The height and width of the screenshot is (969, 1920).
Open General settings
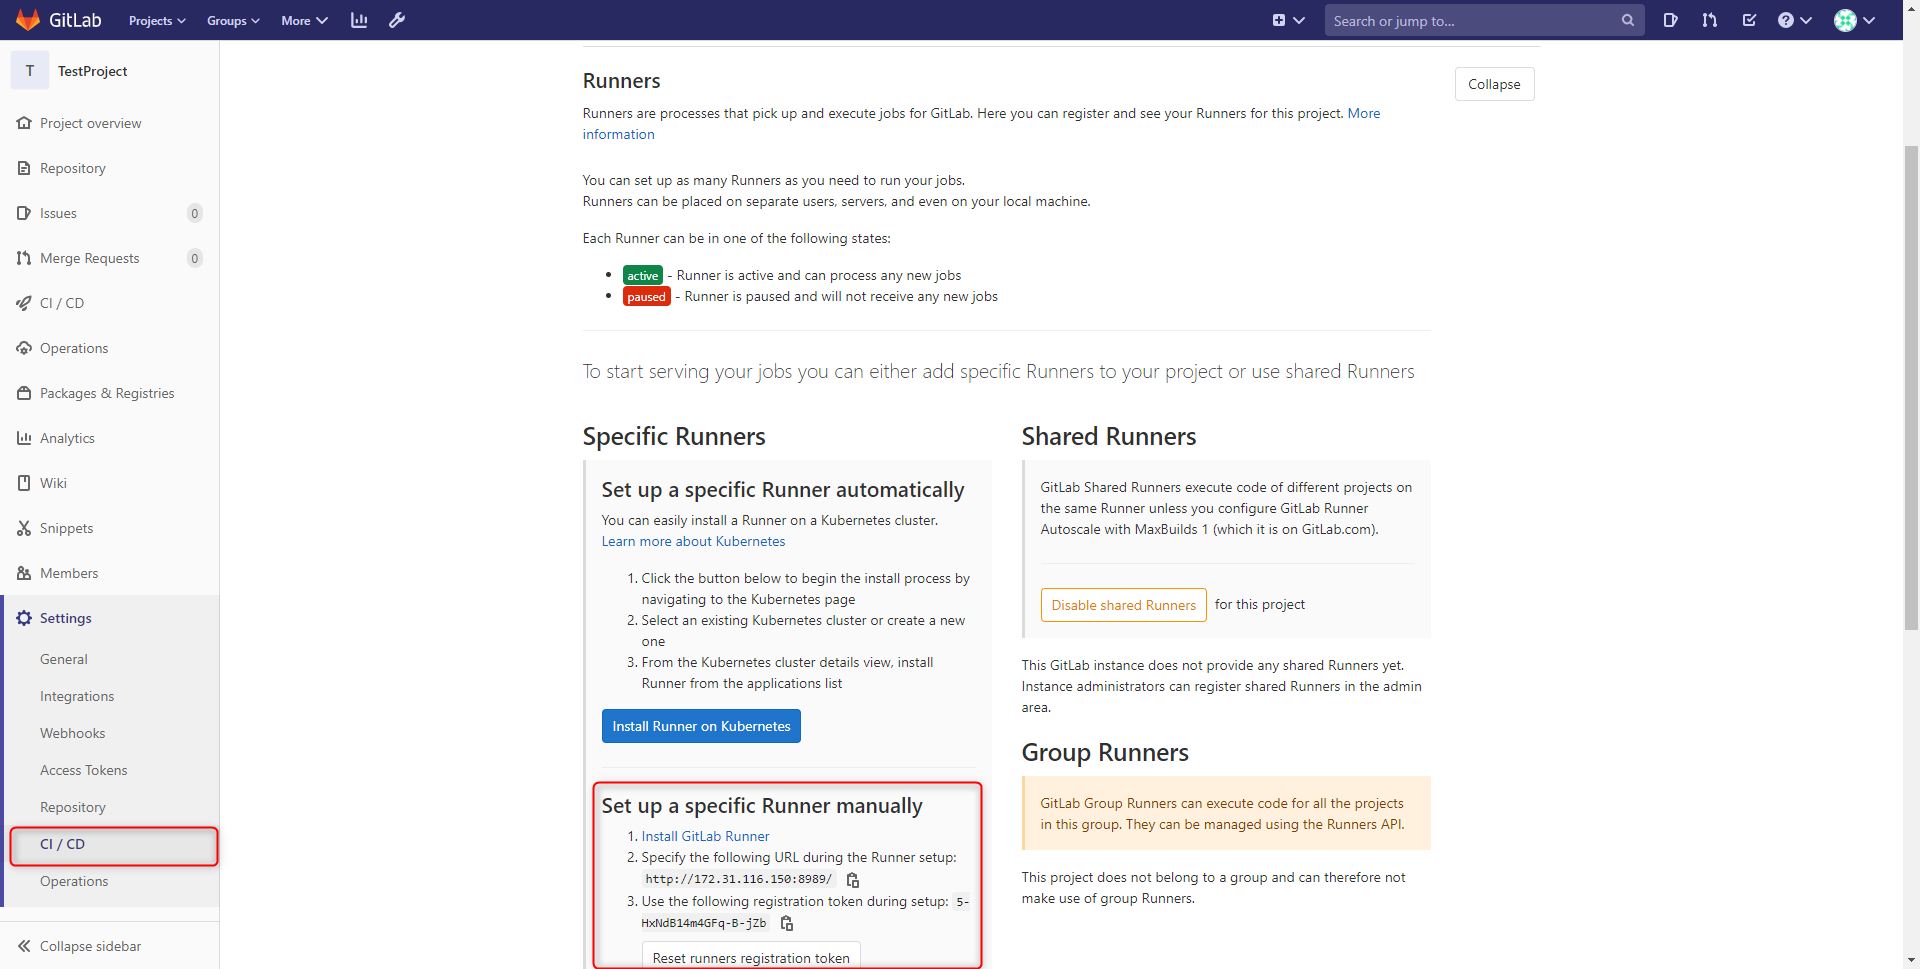(64, 659)
